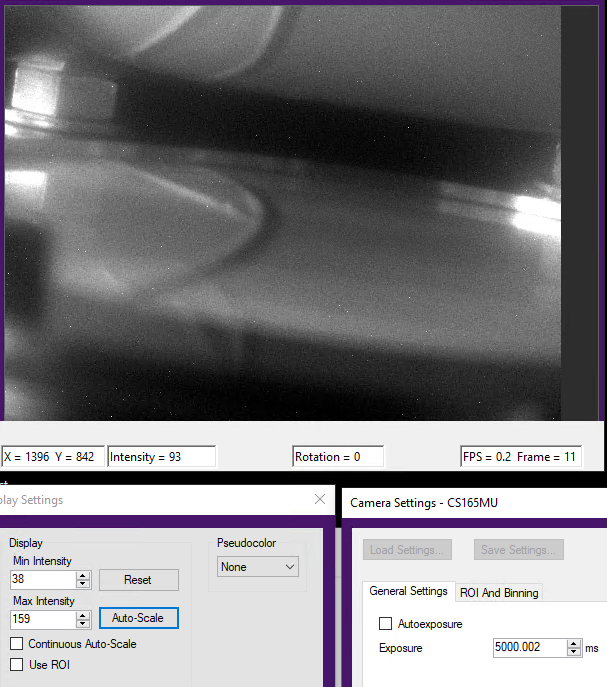Increase Min Intensity with up arrow
The width and height of the screenshot is (607, 687).
click(82, 575)
